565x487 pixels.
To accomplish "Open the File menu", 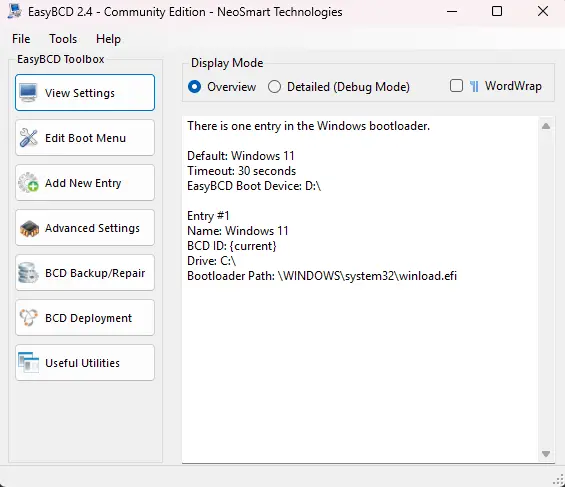I will (21, 39).
